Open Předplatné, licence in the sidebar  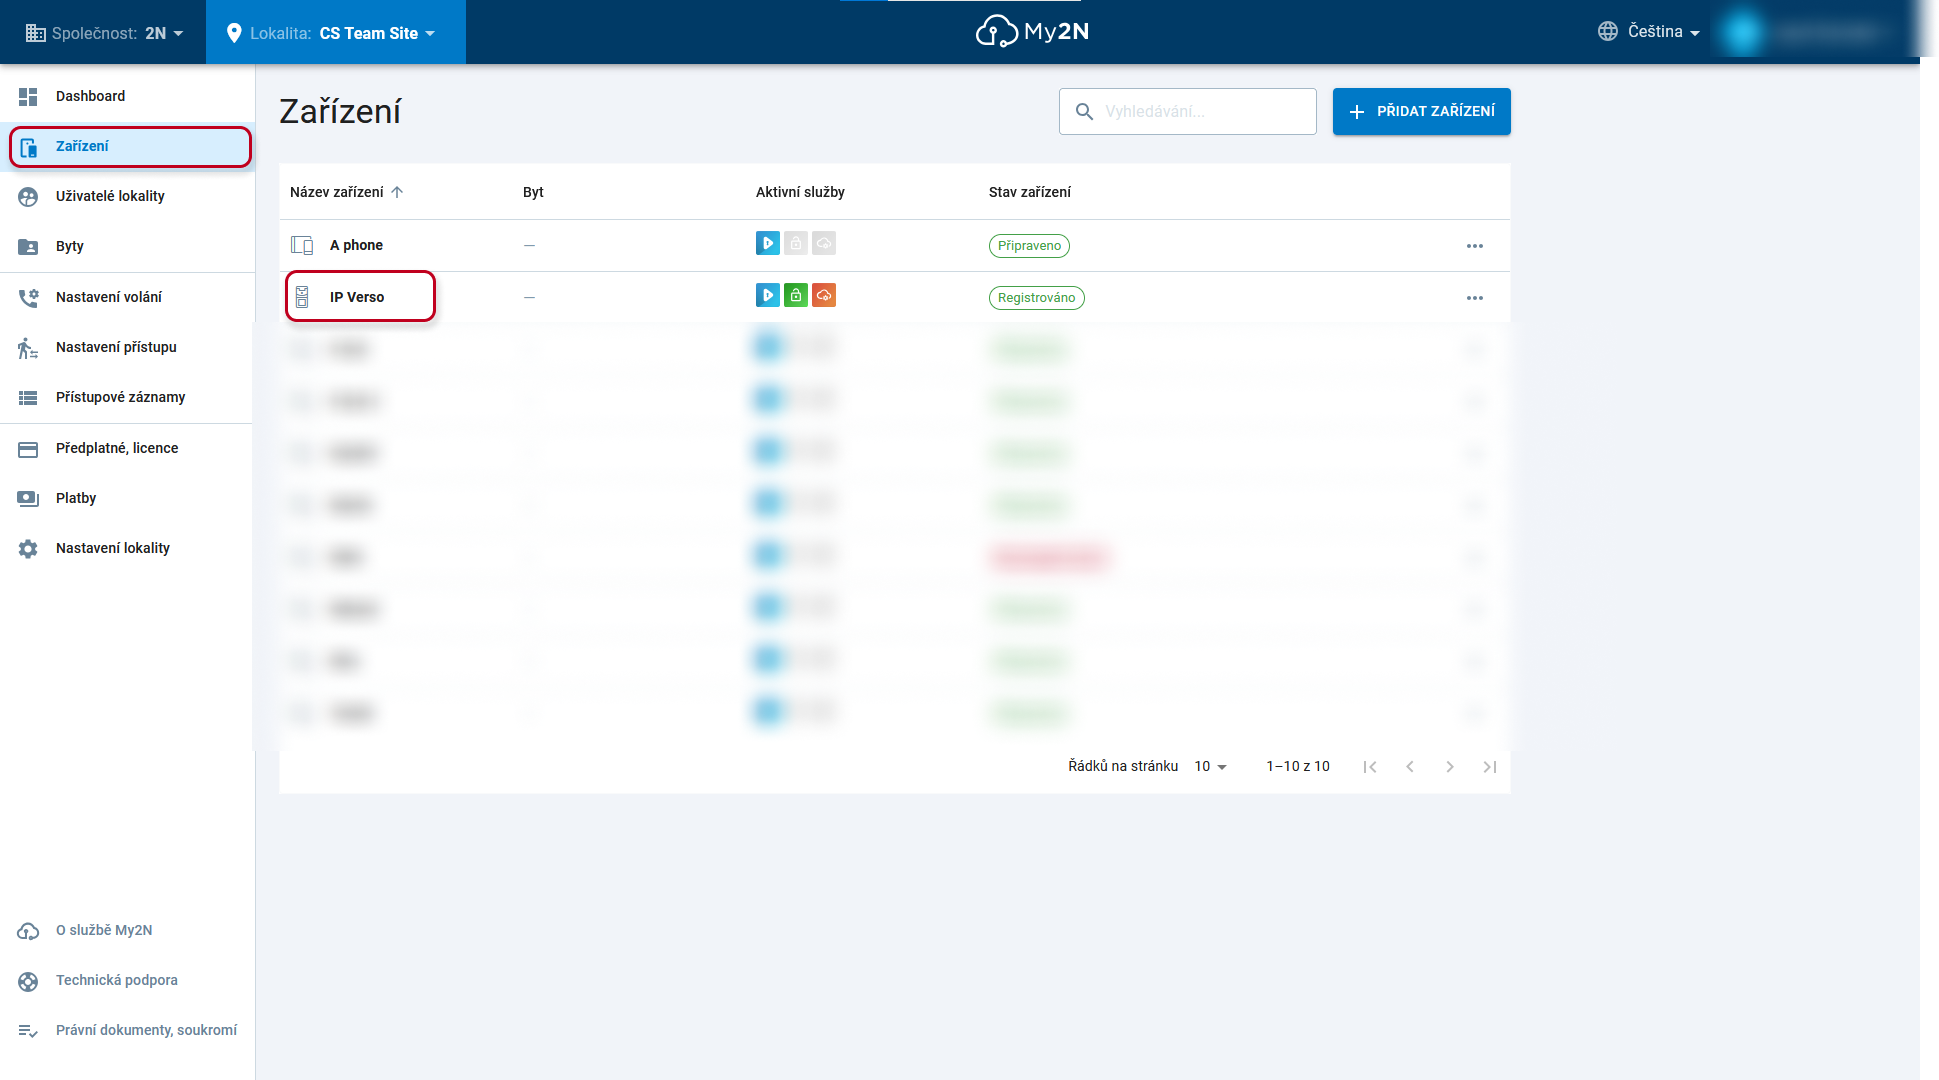pyautogui.click(x=127, y=449)
